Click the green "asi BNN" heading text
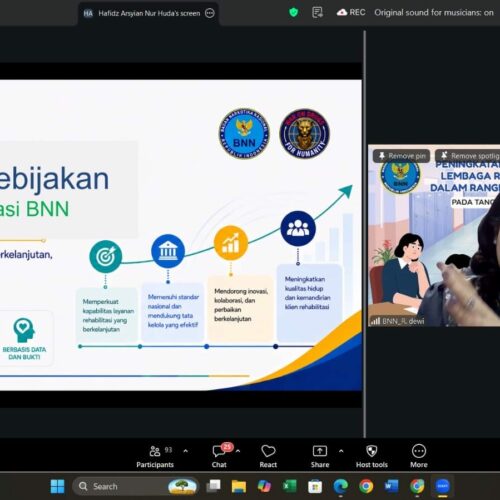 pos(34,209)
